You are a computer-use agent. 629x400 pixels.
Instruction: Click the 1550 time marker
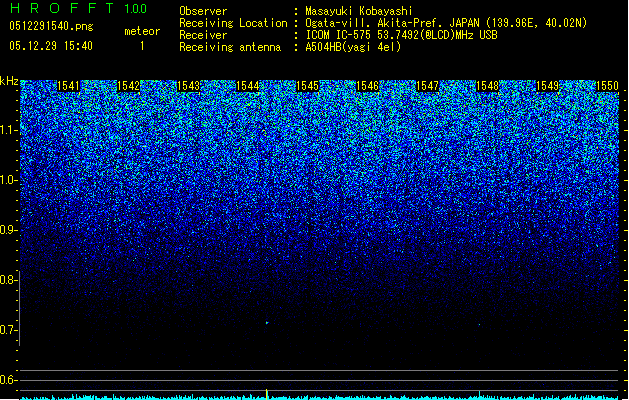click(x=607, y=86)
